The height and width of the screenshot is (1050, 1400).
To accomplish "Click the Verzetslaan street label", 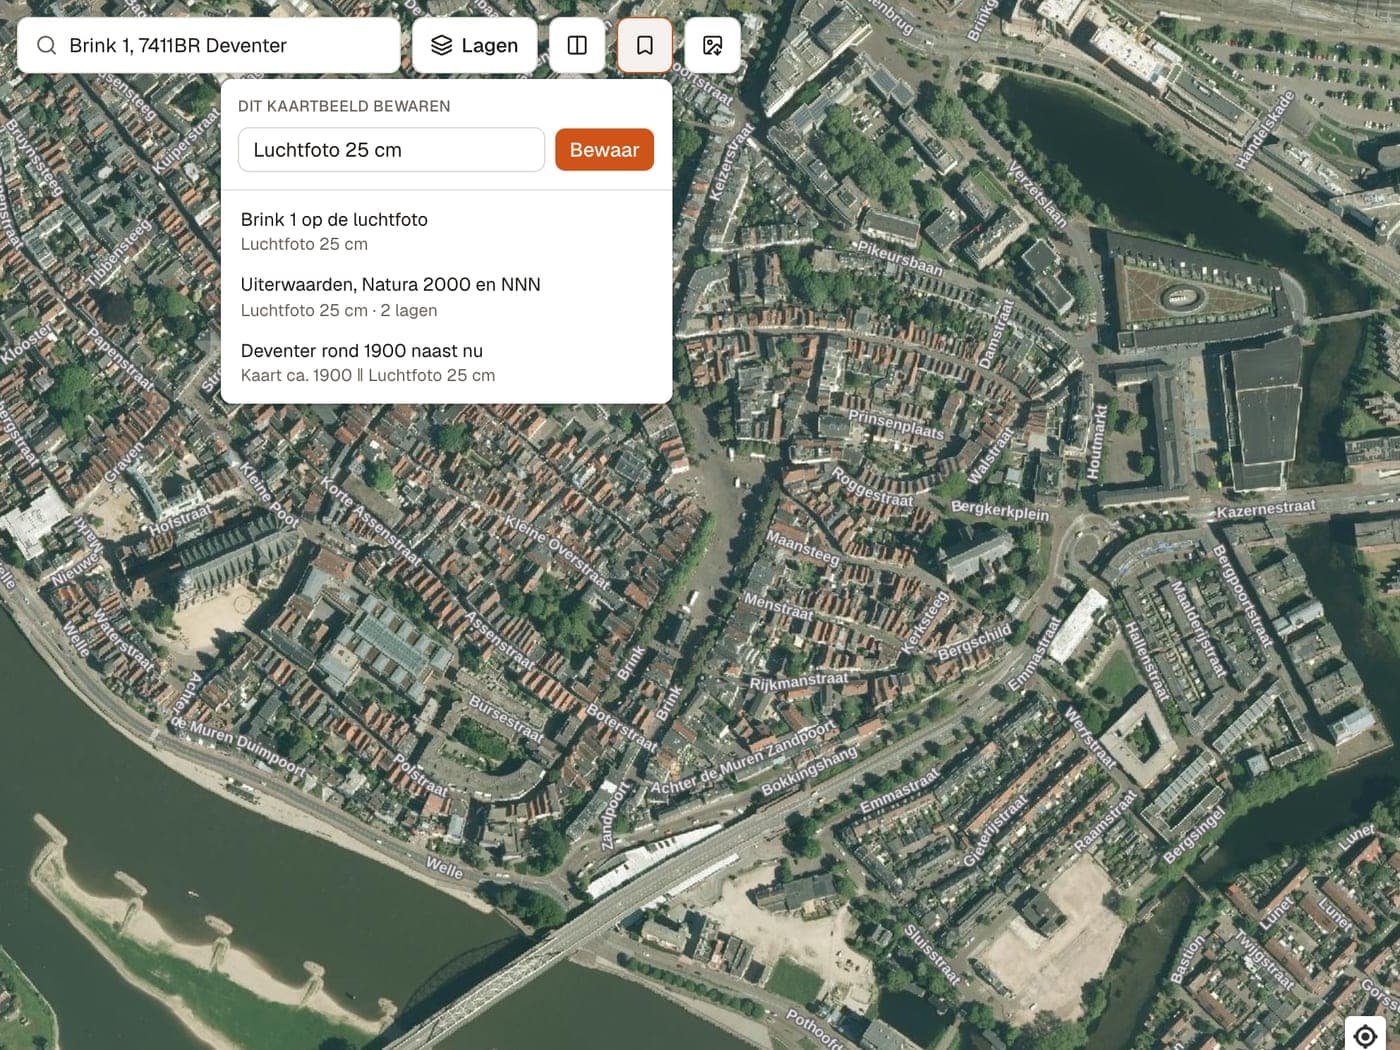I will (1037, 195).
